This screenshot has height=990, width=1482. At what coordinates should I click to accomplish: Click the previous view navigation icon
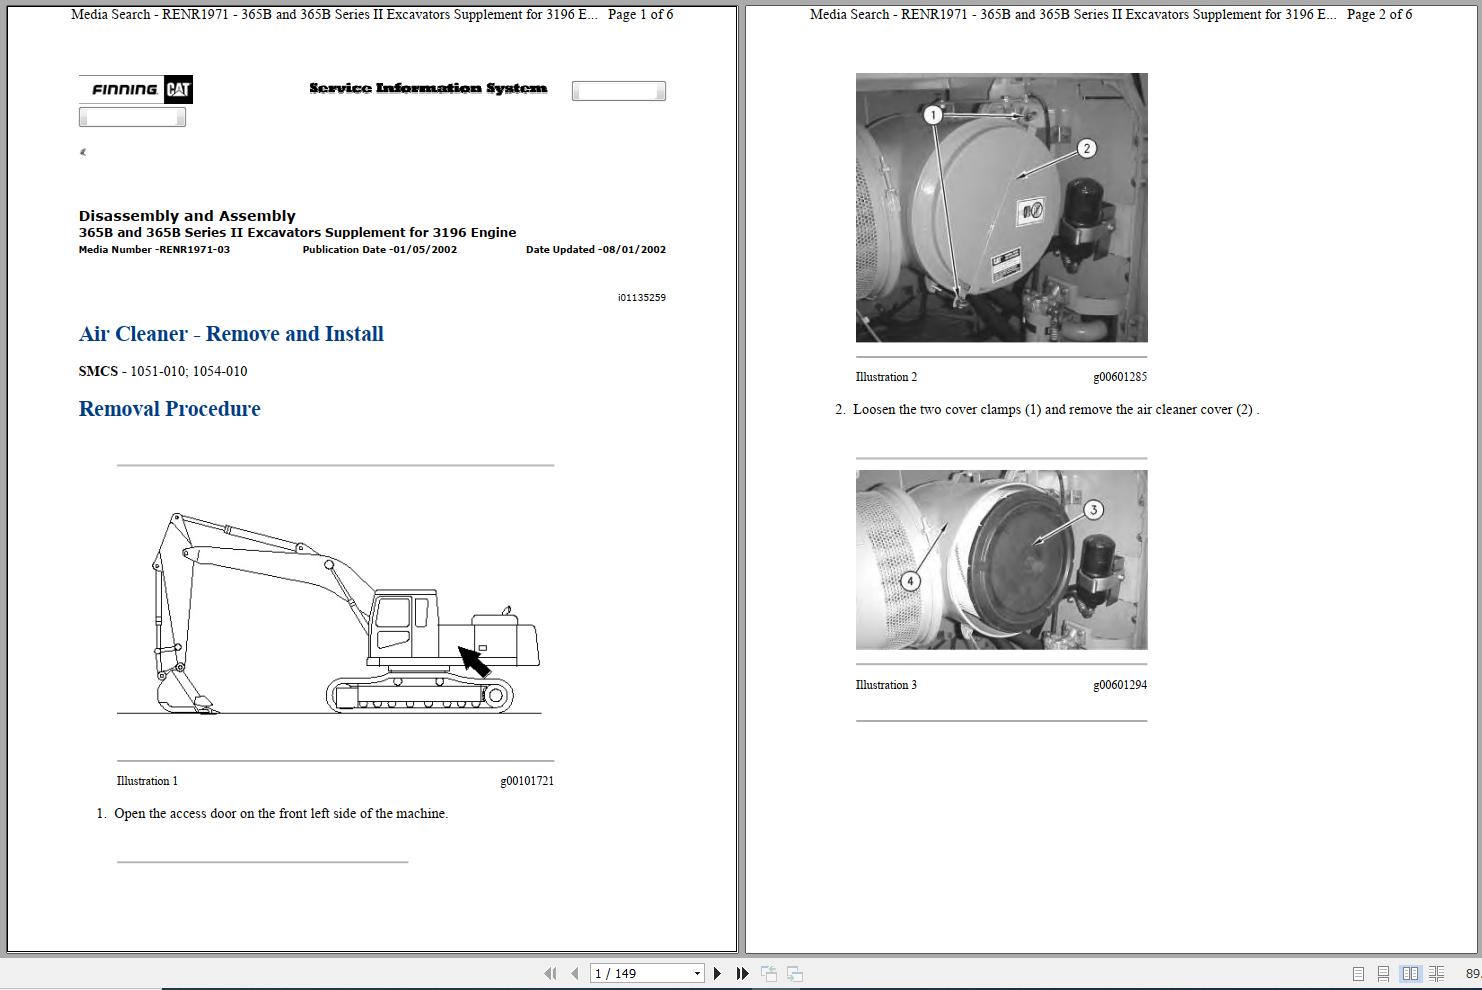tap(768, 973)
